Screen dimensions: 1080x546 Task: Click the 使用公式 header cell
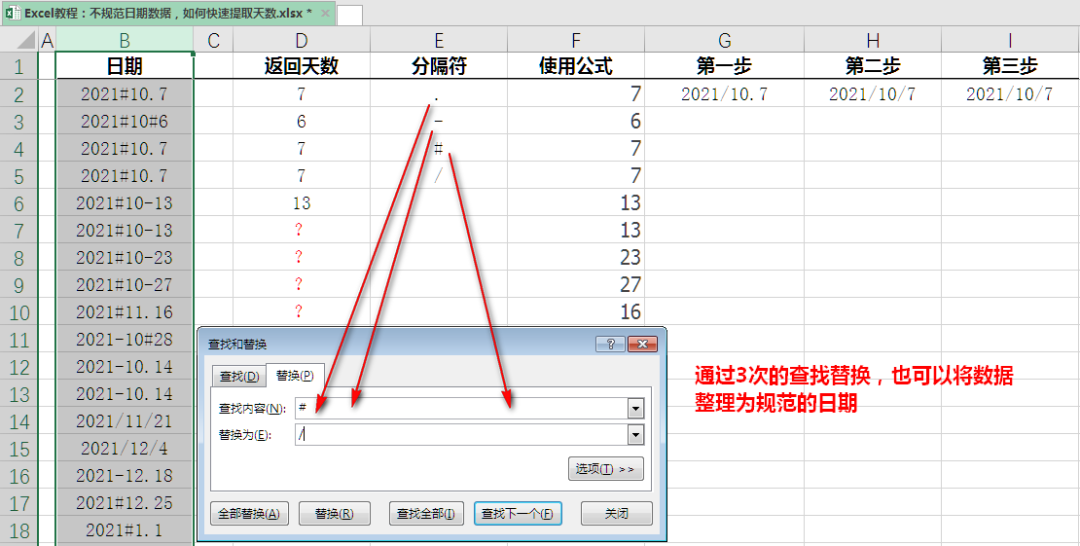coord(576,67)
